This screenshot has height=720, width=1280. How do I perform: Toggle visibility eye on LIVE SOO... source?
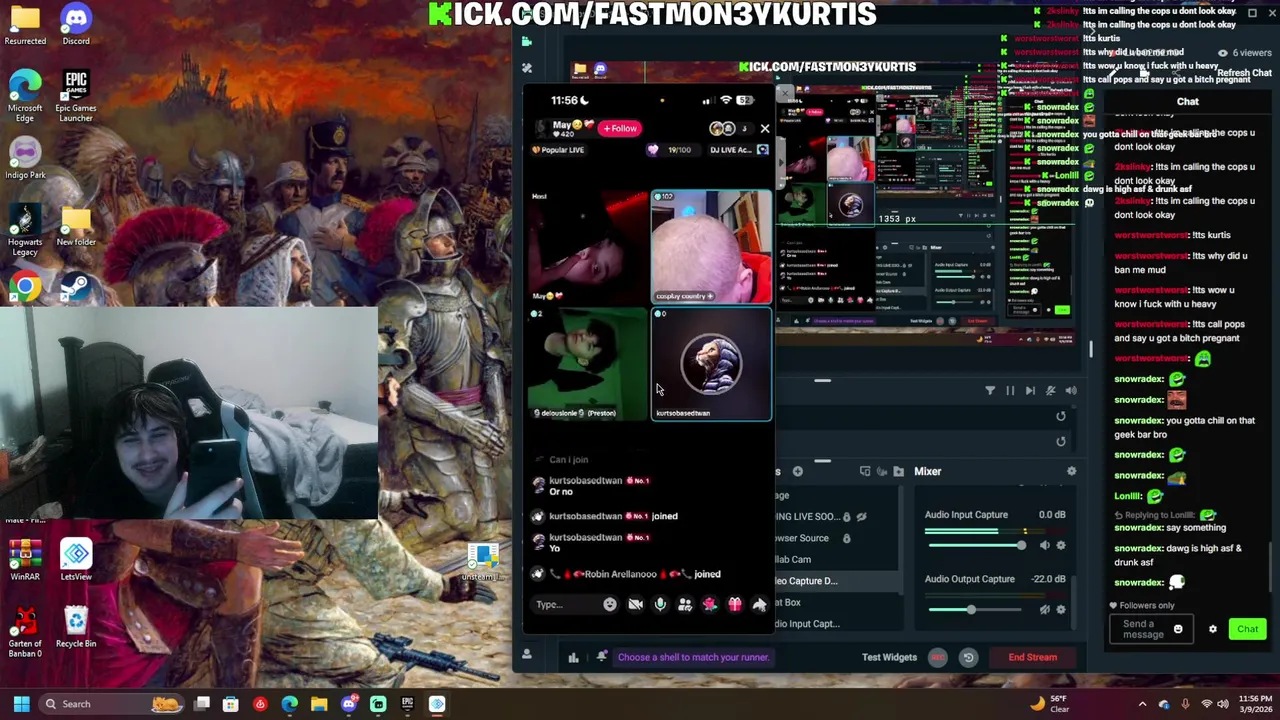861,517
